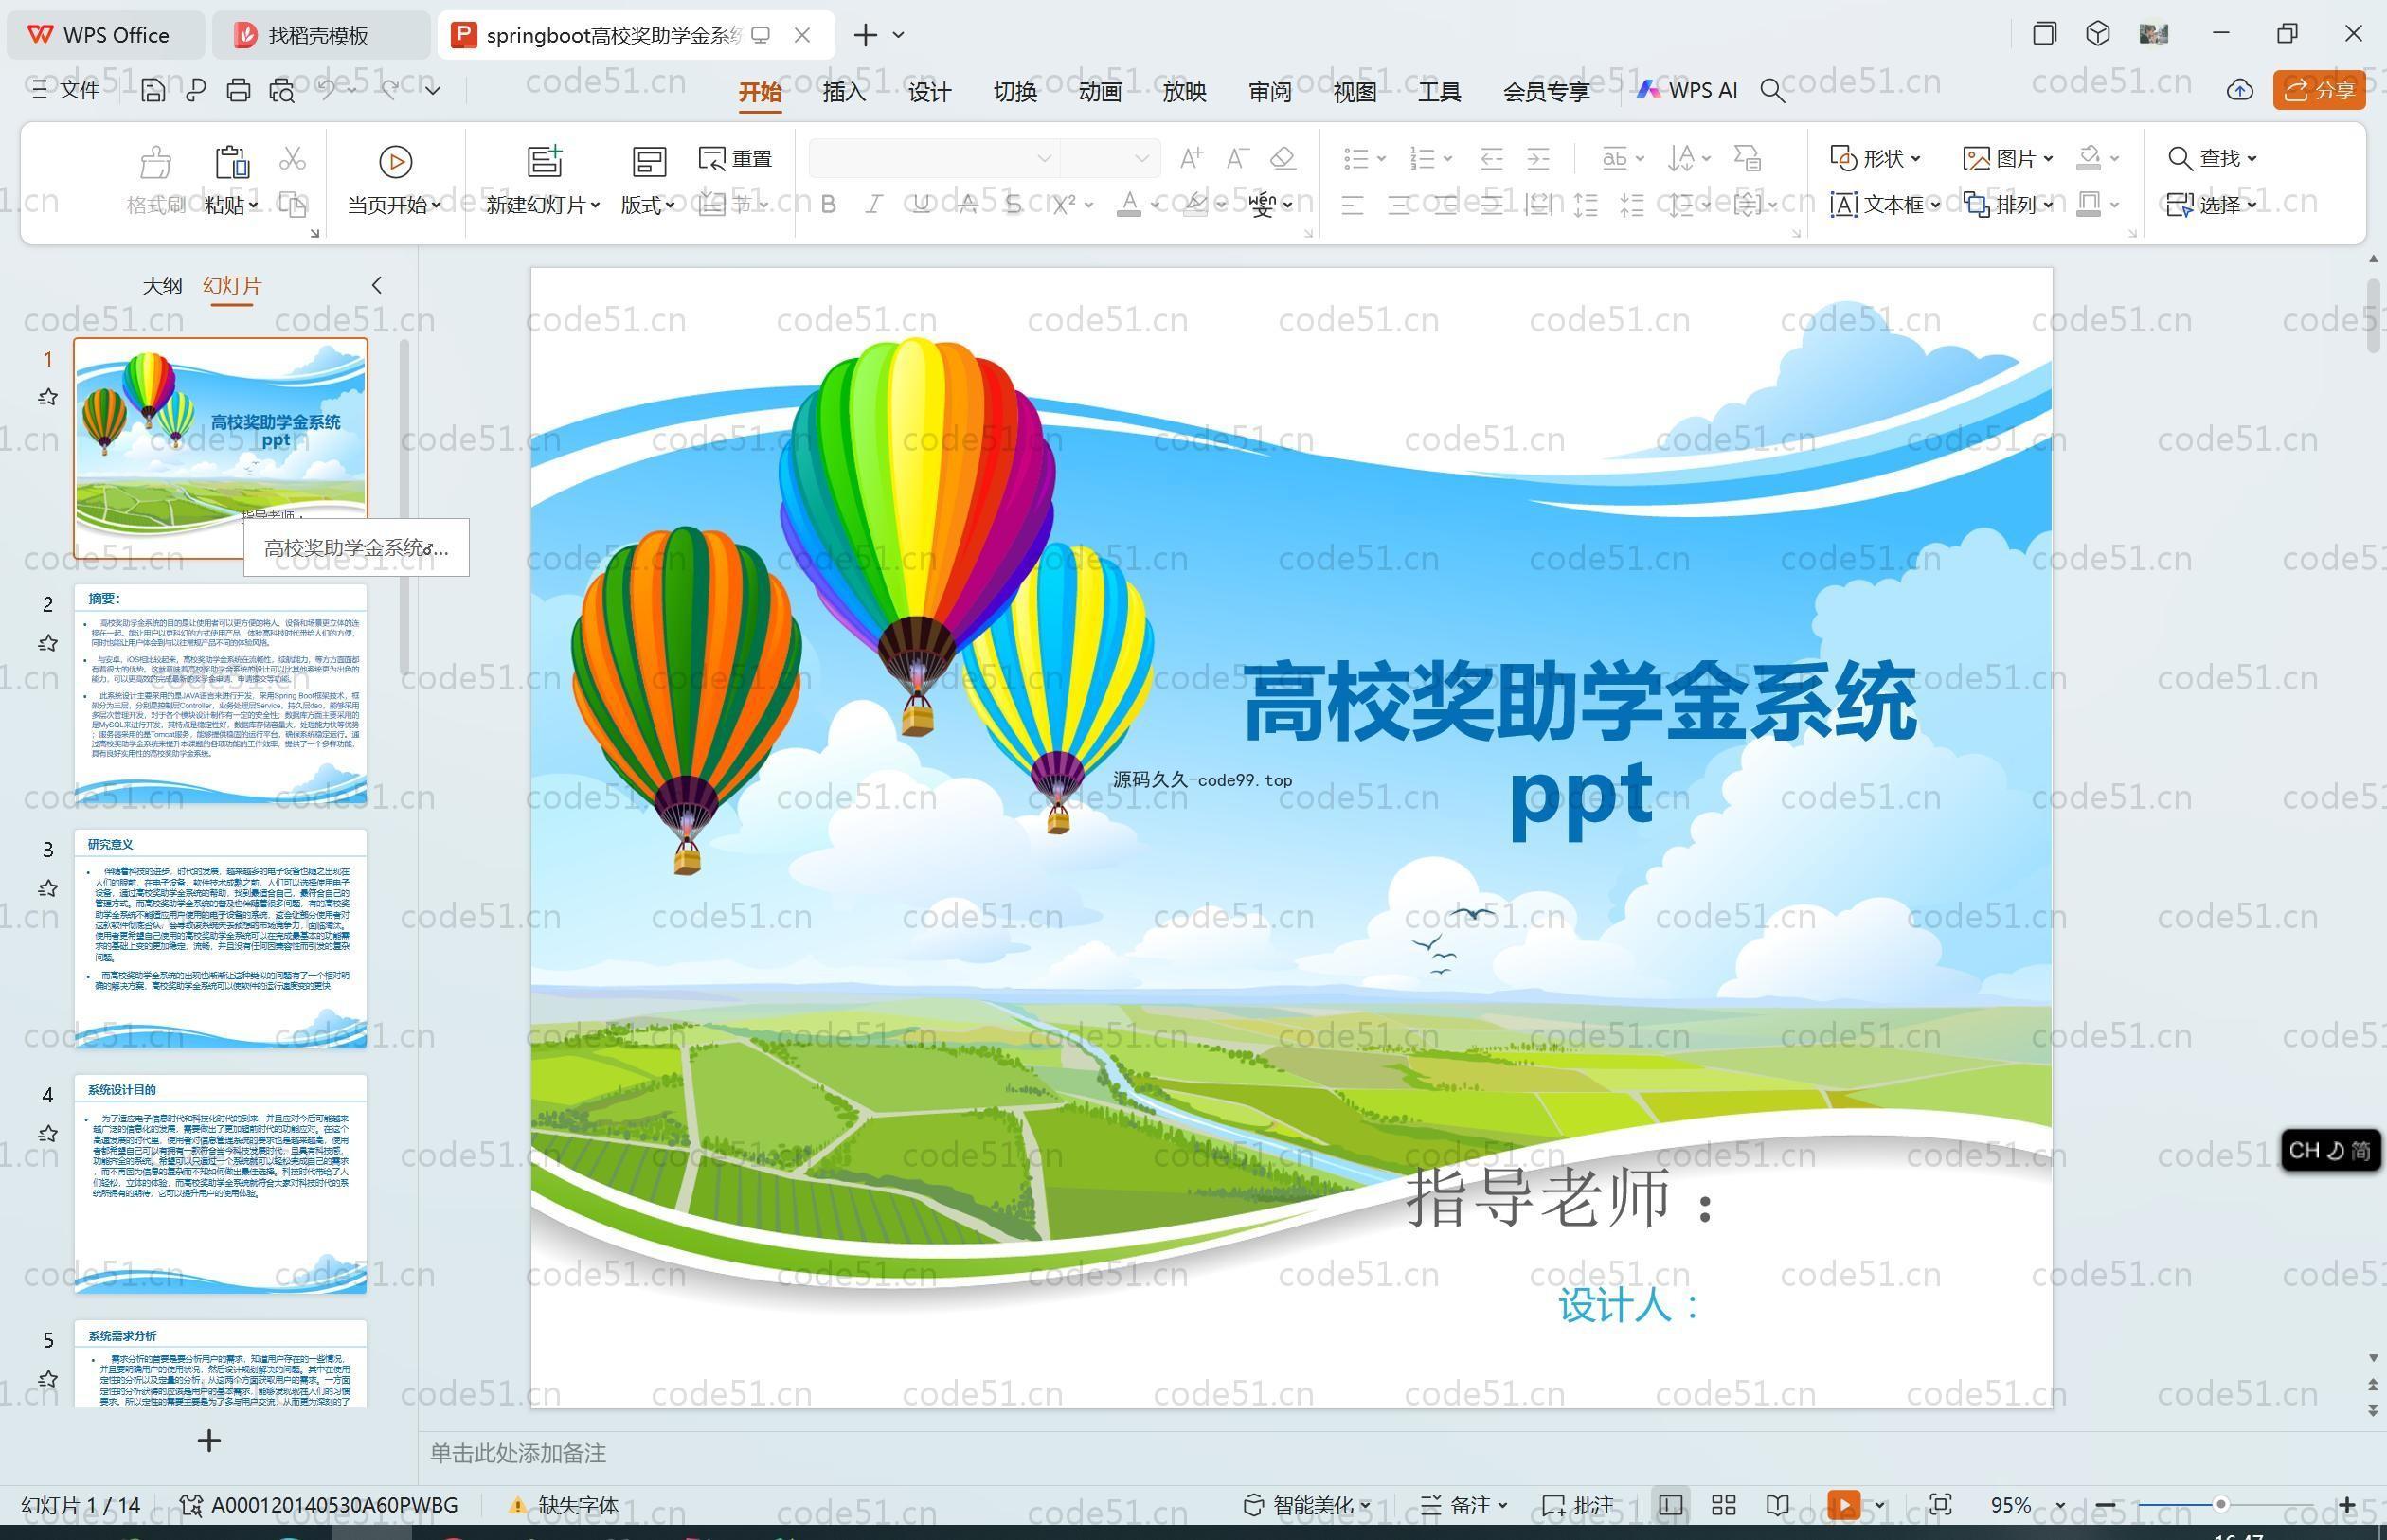Click orange Play slideshow button

click(x=1844, y=1505)
